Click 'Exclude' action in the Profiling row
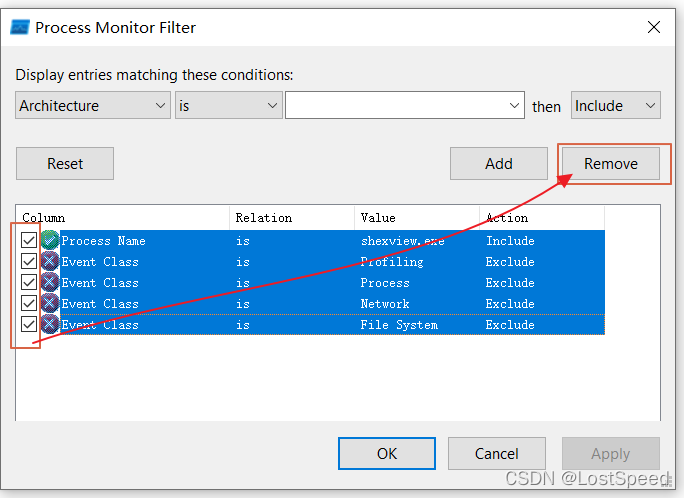The image size is (684, 498). 510,262
